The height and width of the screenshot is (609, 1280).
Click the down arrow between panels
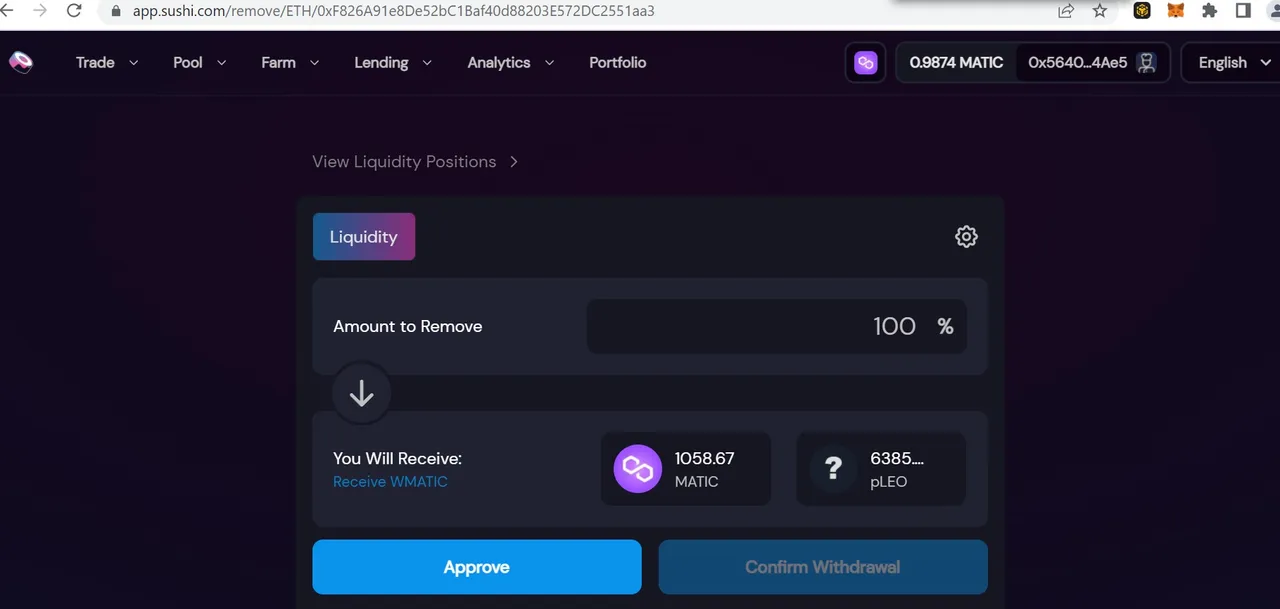(x=361, y=394)
